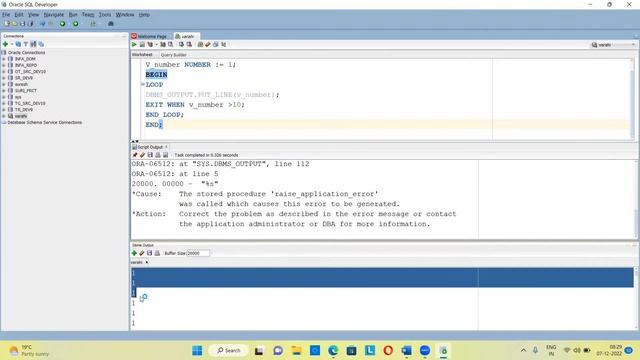The image size is (640, 360).
Task: Click the Rollback icon in worksheet toolbar
Action: tap(189, 44)
